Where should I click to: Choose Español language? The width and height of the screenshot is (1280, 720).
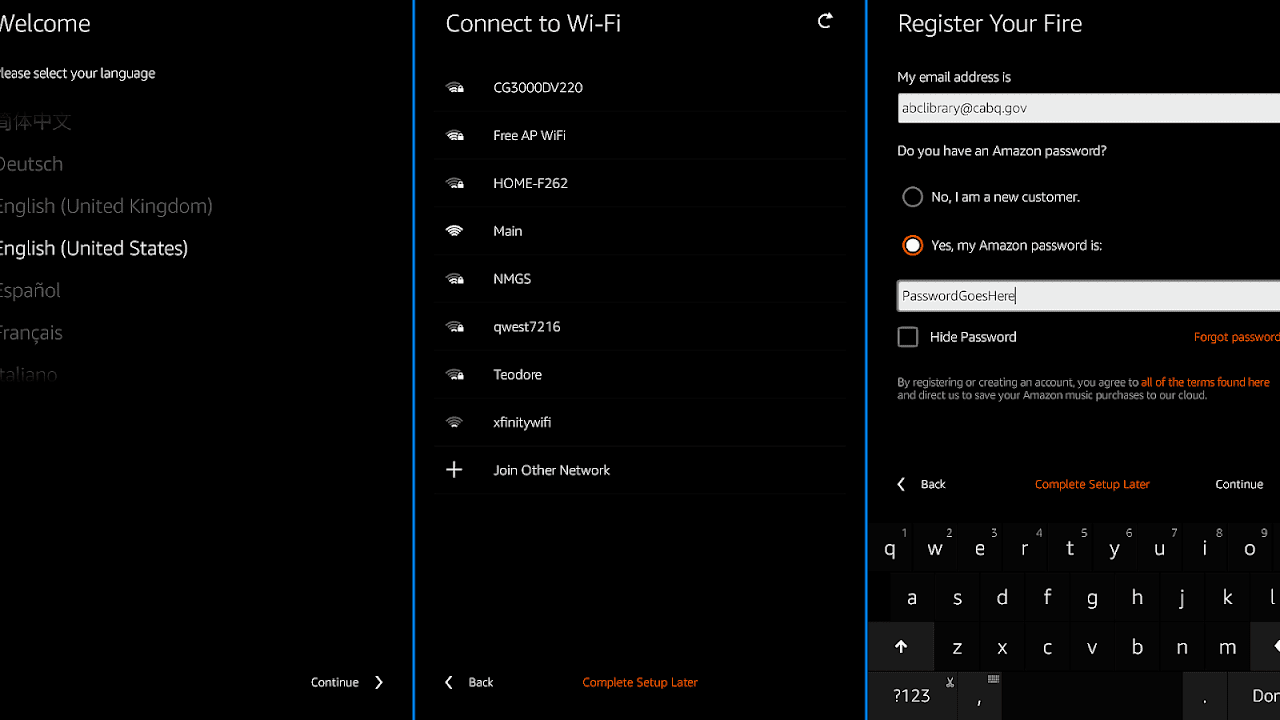click(30, 290)
